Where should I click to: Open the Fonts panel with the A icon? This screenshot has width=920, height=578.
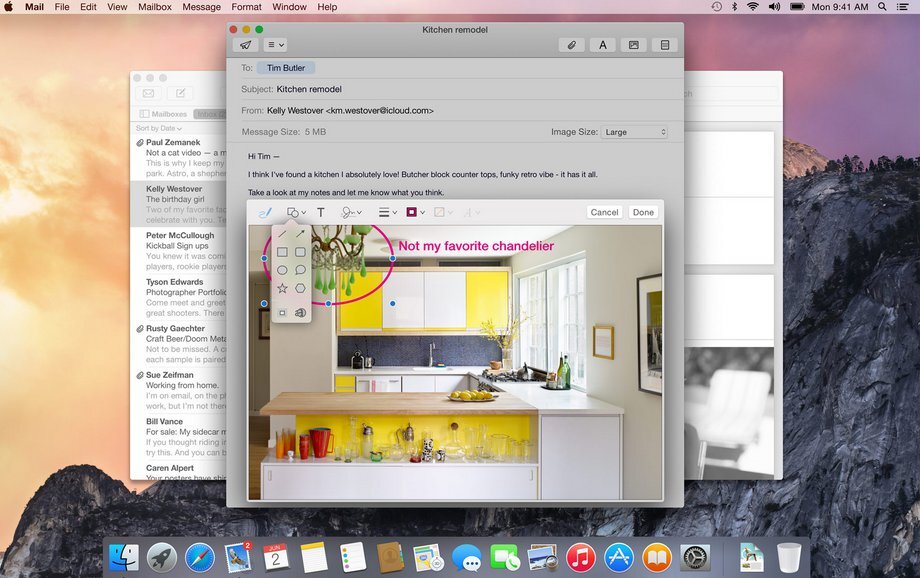601,45
